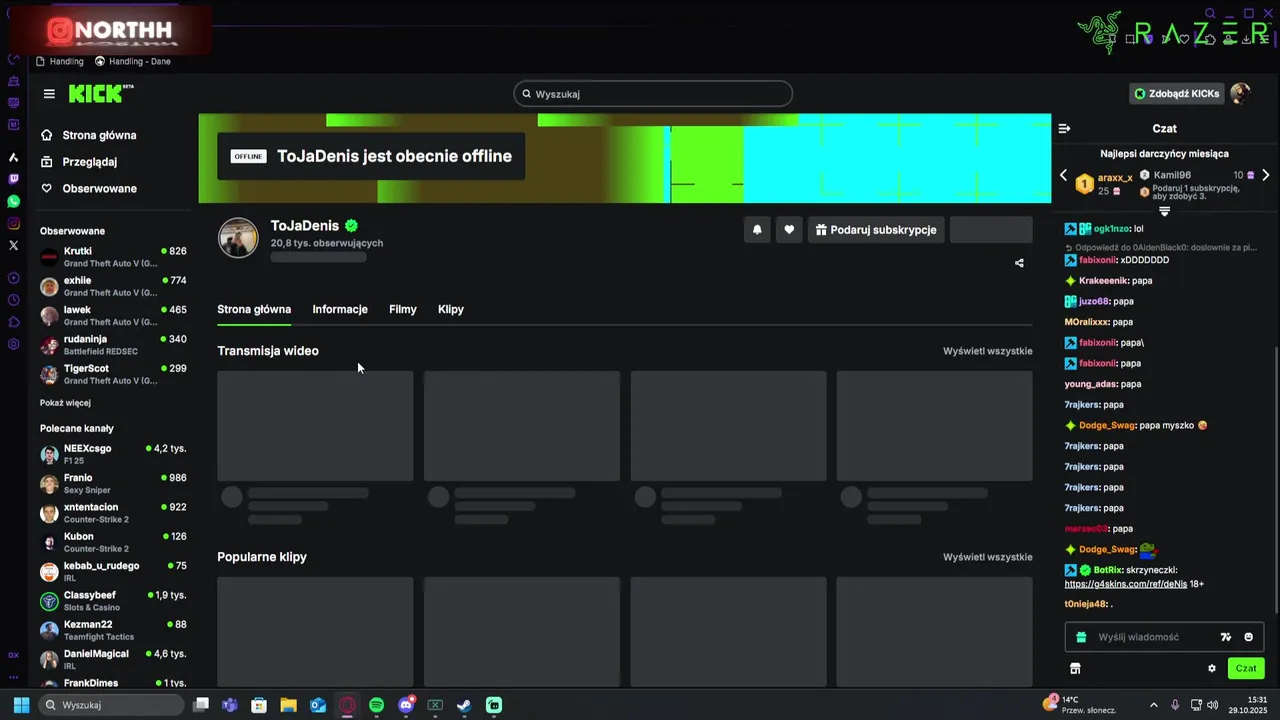
Task: Switch to Klipy tab
Action: (451, 310)
